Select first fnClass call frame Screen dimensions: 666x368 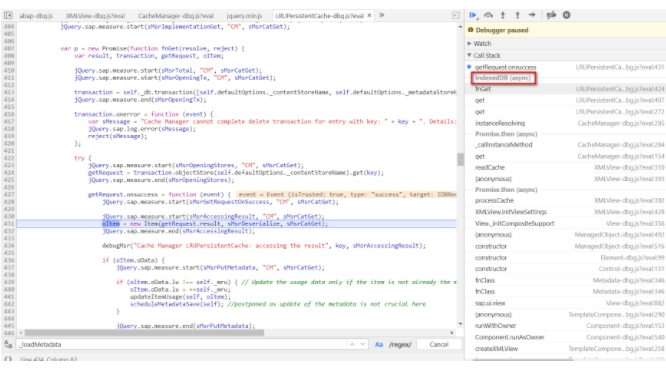point(565,280)
